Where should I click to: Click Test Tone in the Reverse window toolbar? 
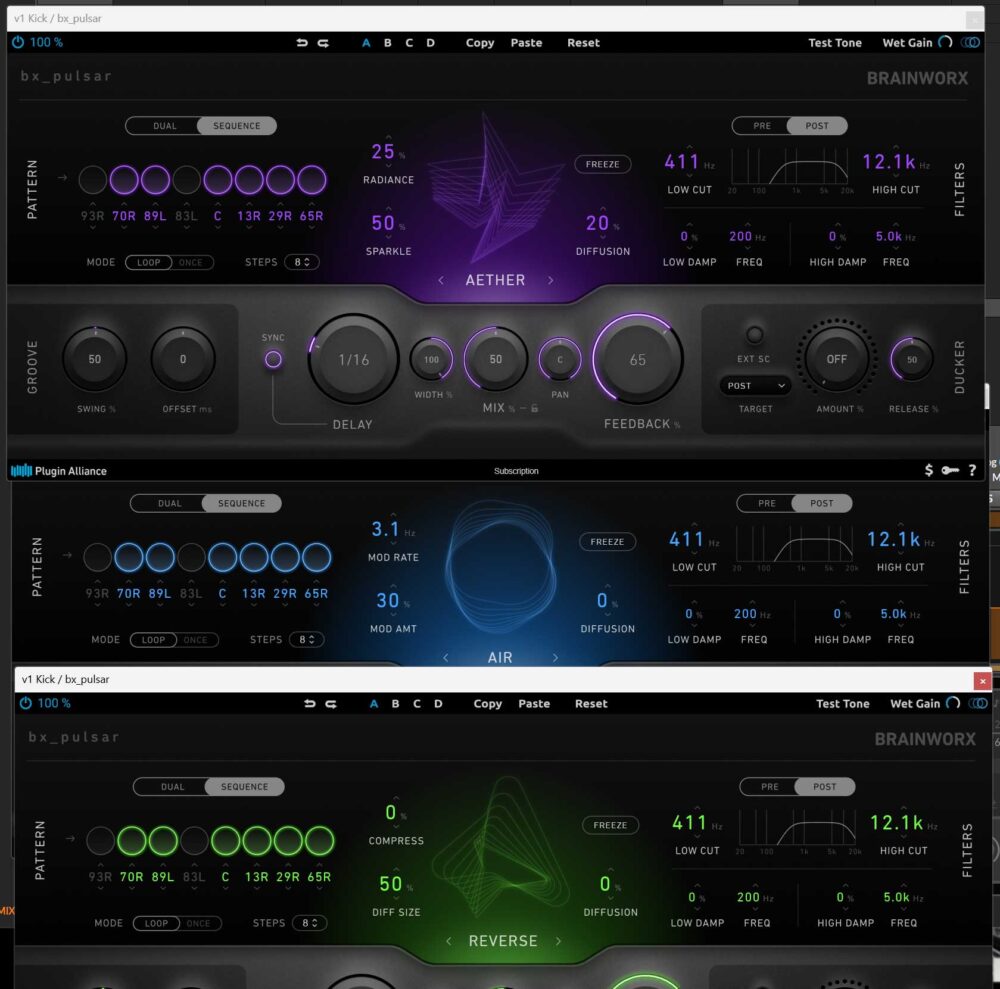click(842, 703)
